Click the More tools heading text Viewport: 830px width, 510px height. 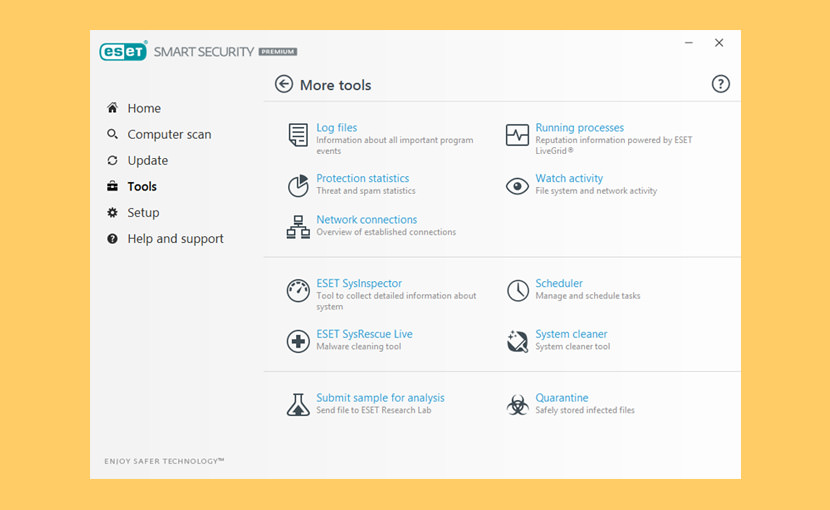336,85
